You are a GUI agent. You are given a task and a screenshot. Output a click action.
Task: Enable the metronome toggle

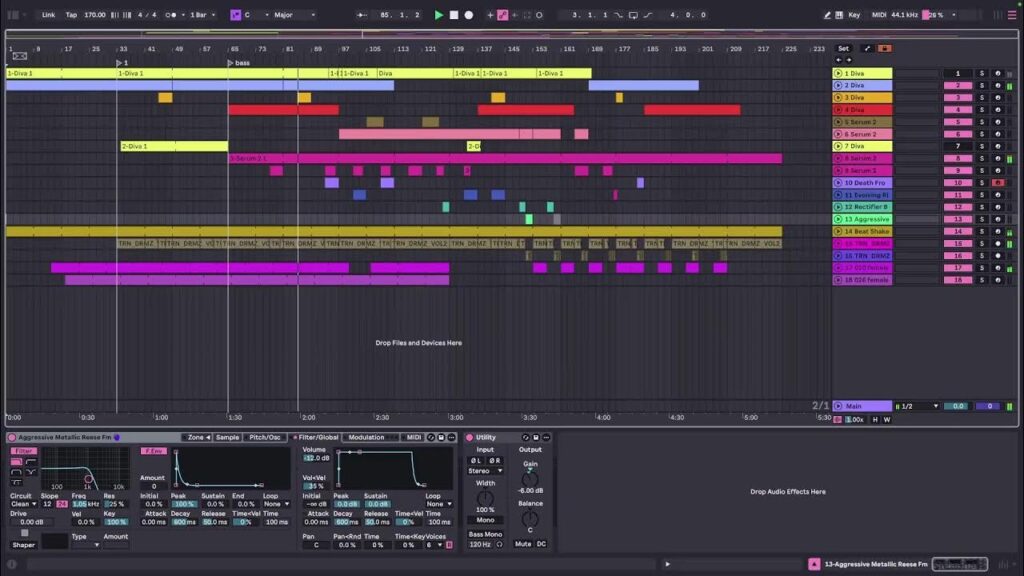click(x=172, y=15)
